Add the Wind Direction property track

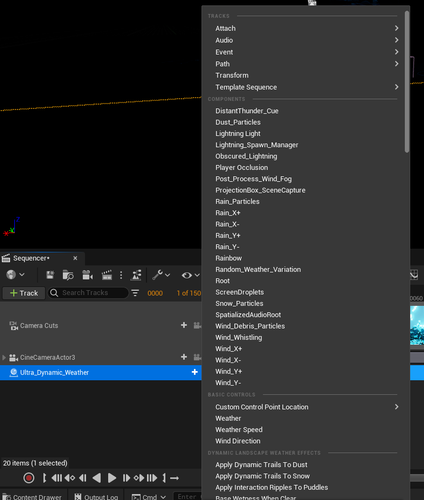pyautogui.click(x=305, y=441)
